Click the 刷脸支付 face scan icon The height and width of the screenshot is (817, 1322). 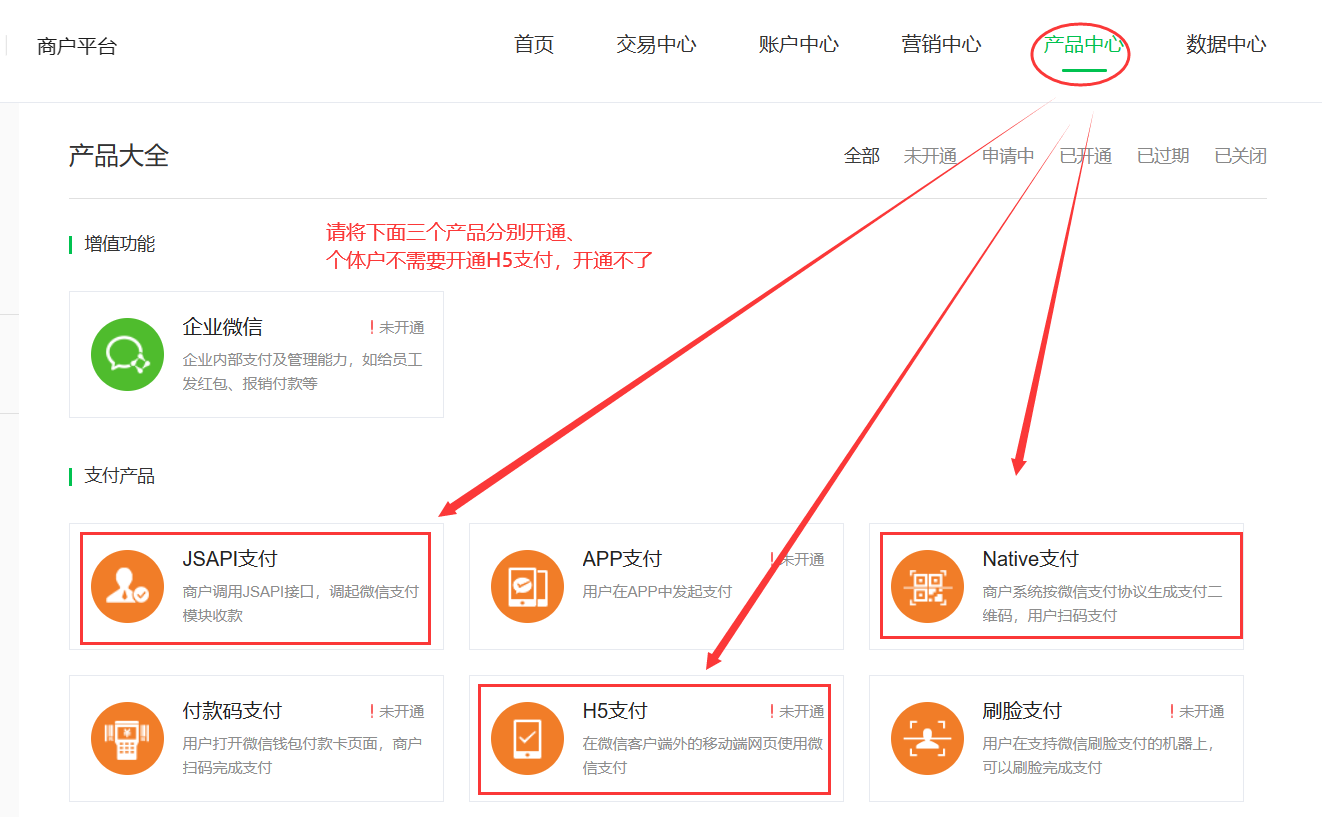[927, 738]
